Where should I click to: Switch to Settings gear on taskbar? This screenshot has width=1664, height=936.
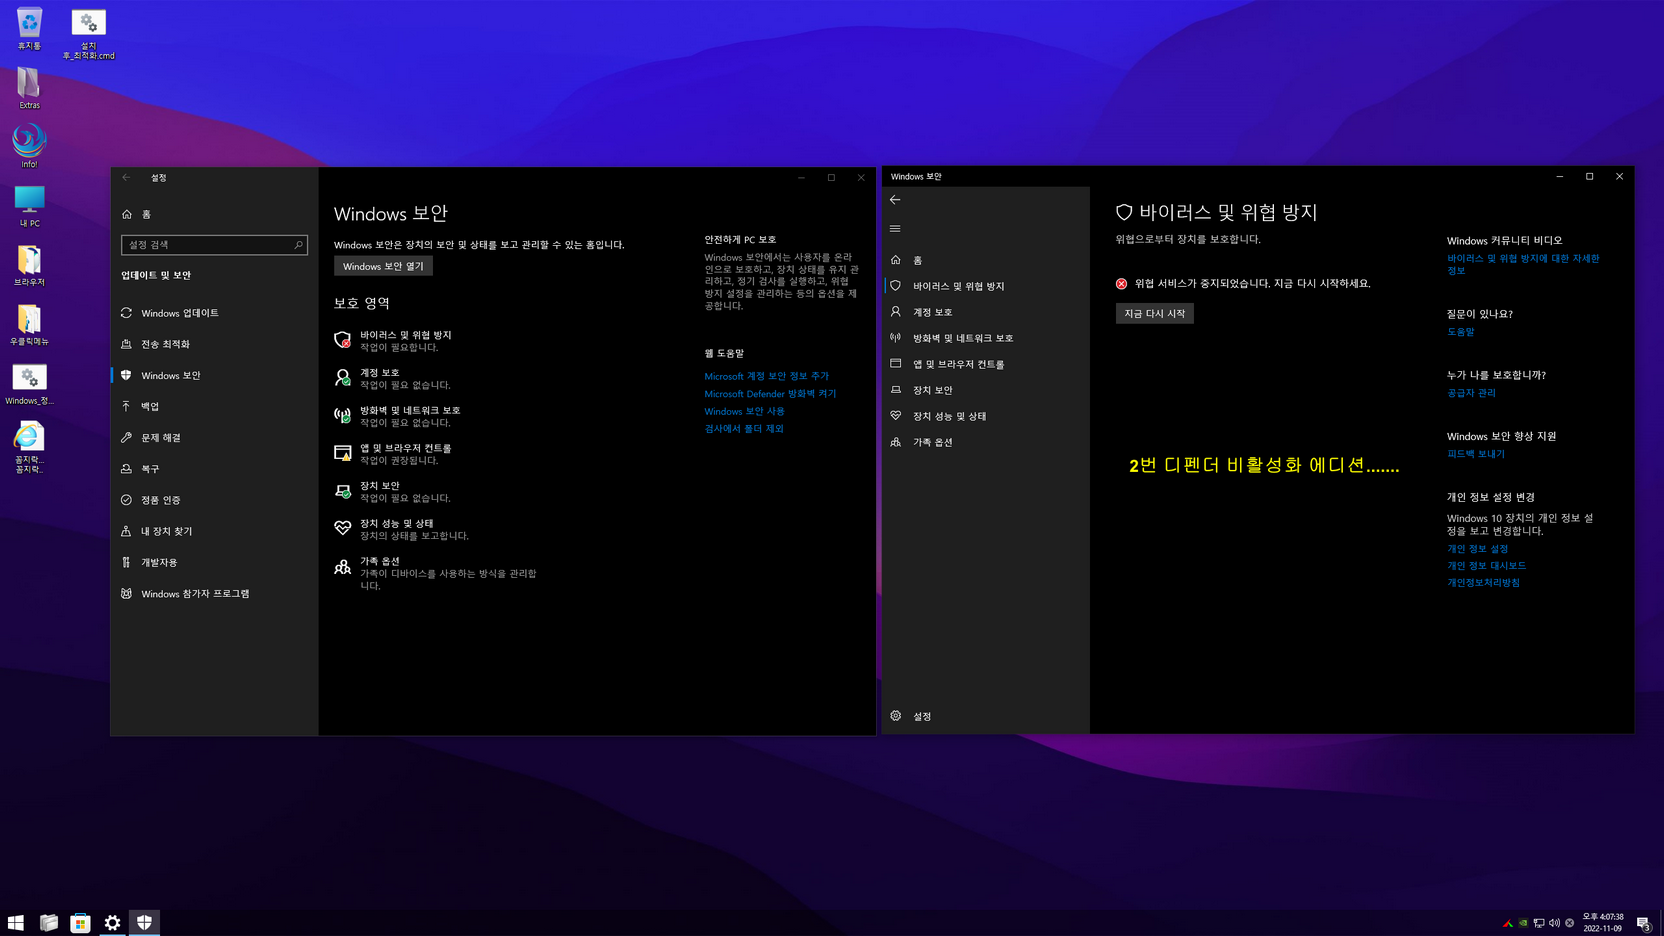112,922
